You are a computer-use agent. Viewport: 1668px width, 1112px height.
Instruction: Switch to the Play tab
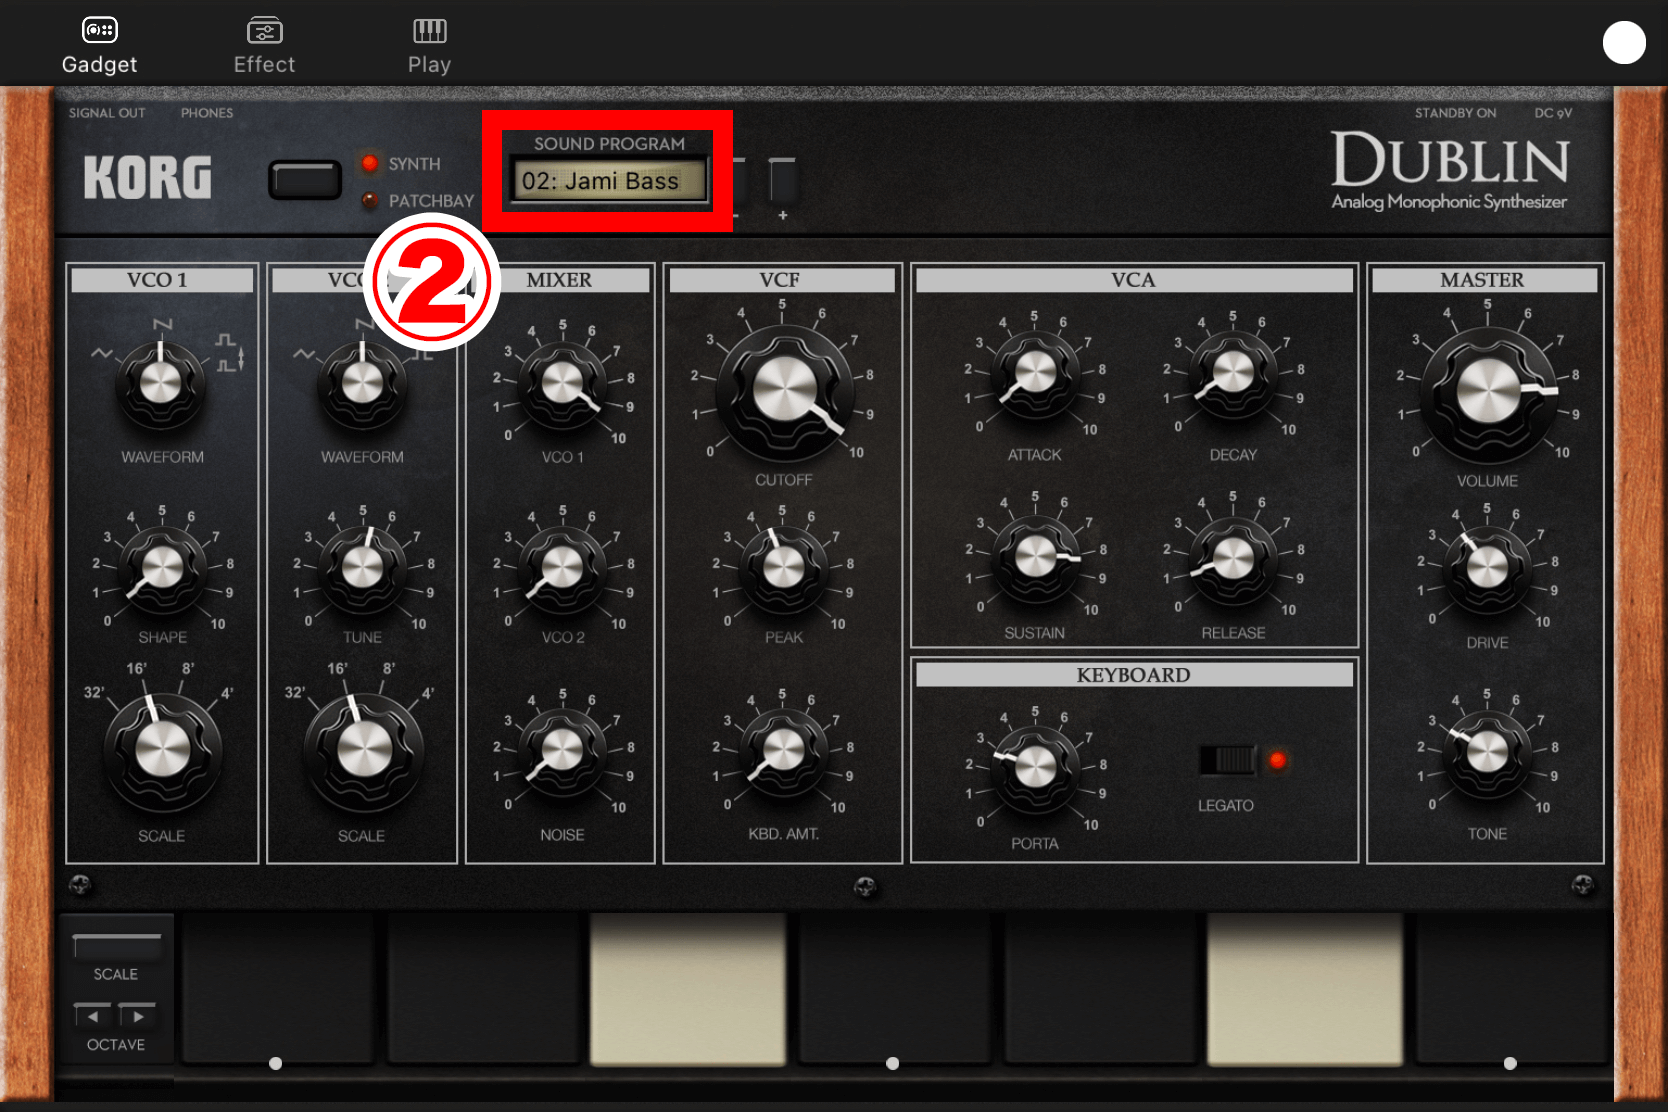(x=429, y=46)
